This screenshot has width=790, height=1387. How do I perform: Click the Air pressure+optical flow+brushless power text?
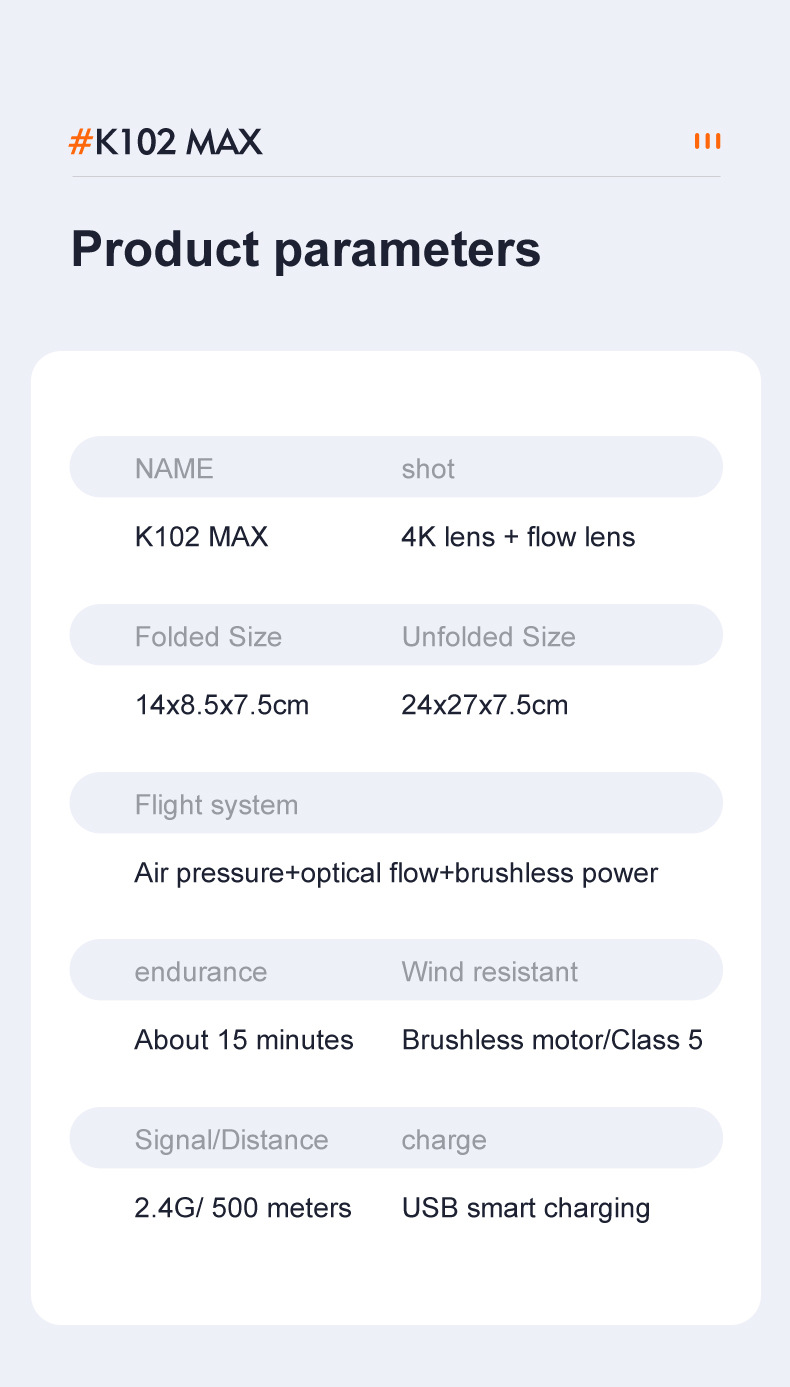click(x=396, y=873)
